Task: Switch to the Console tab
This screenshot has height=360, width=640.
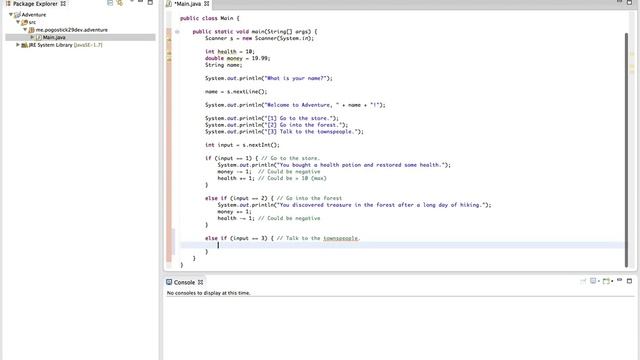Action: click(184, 282)
